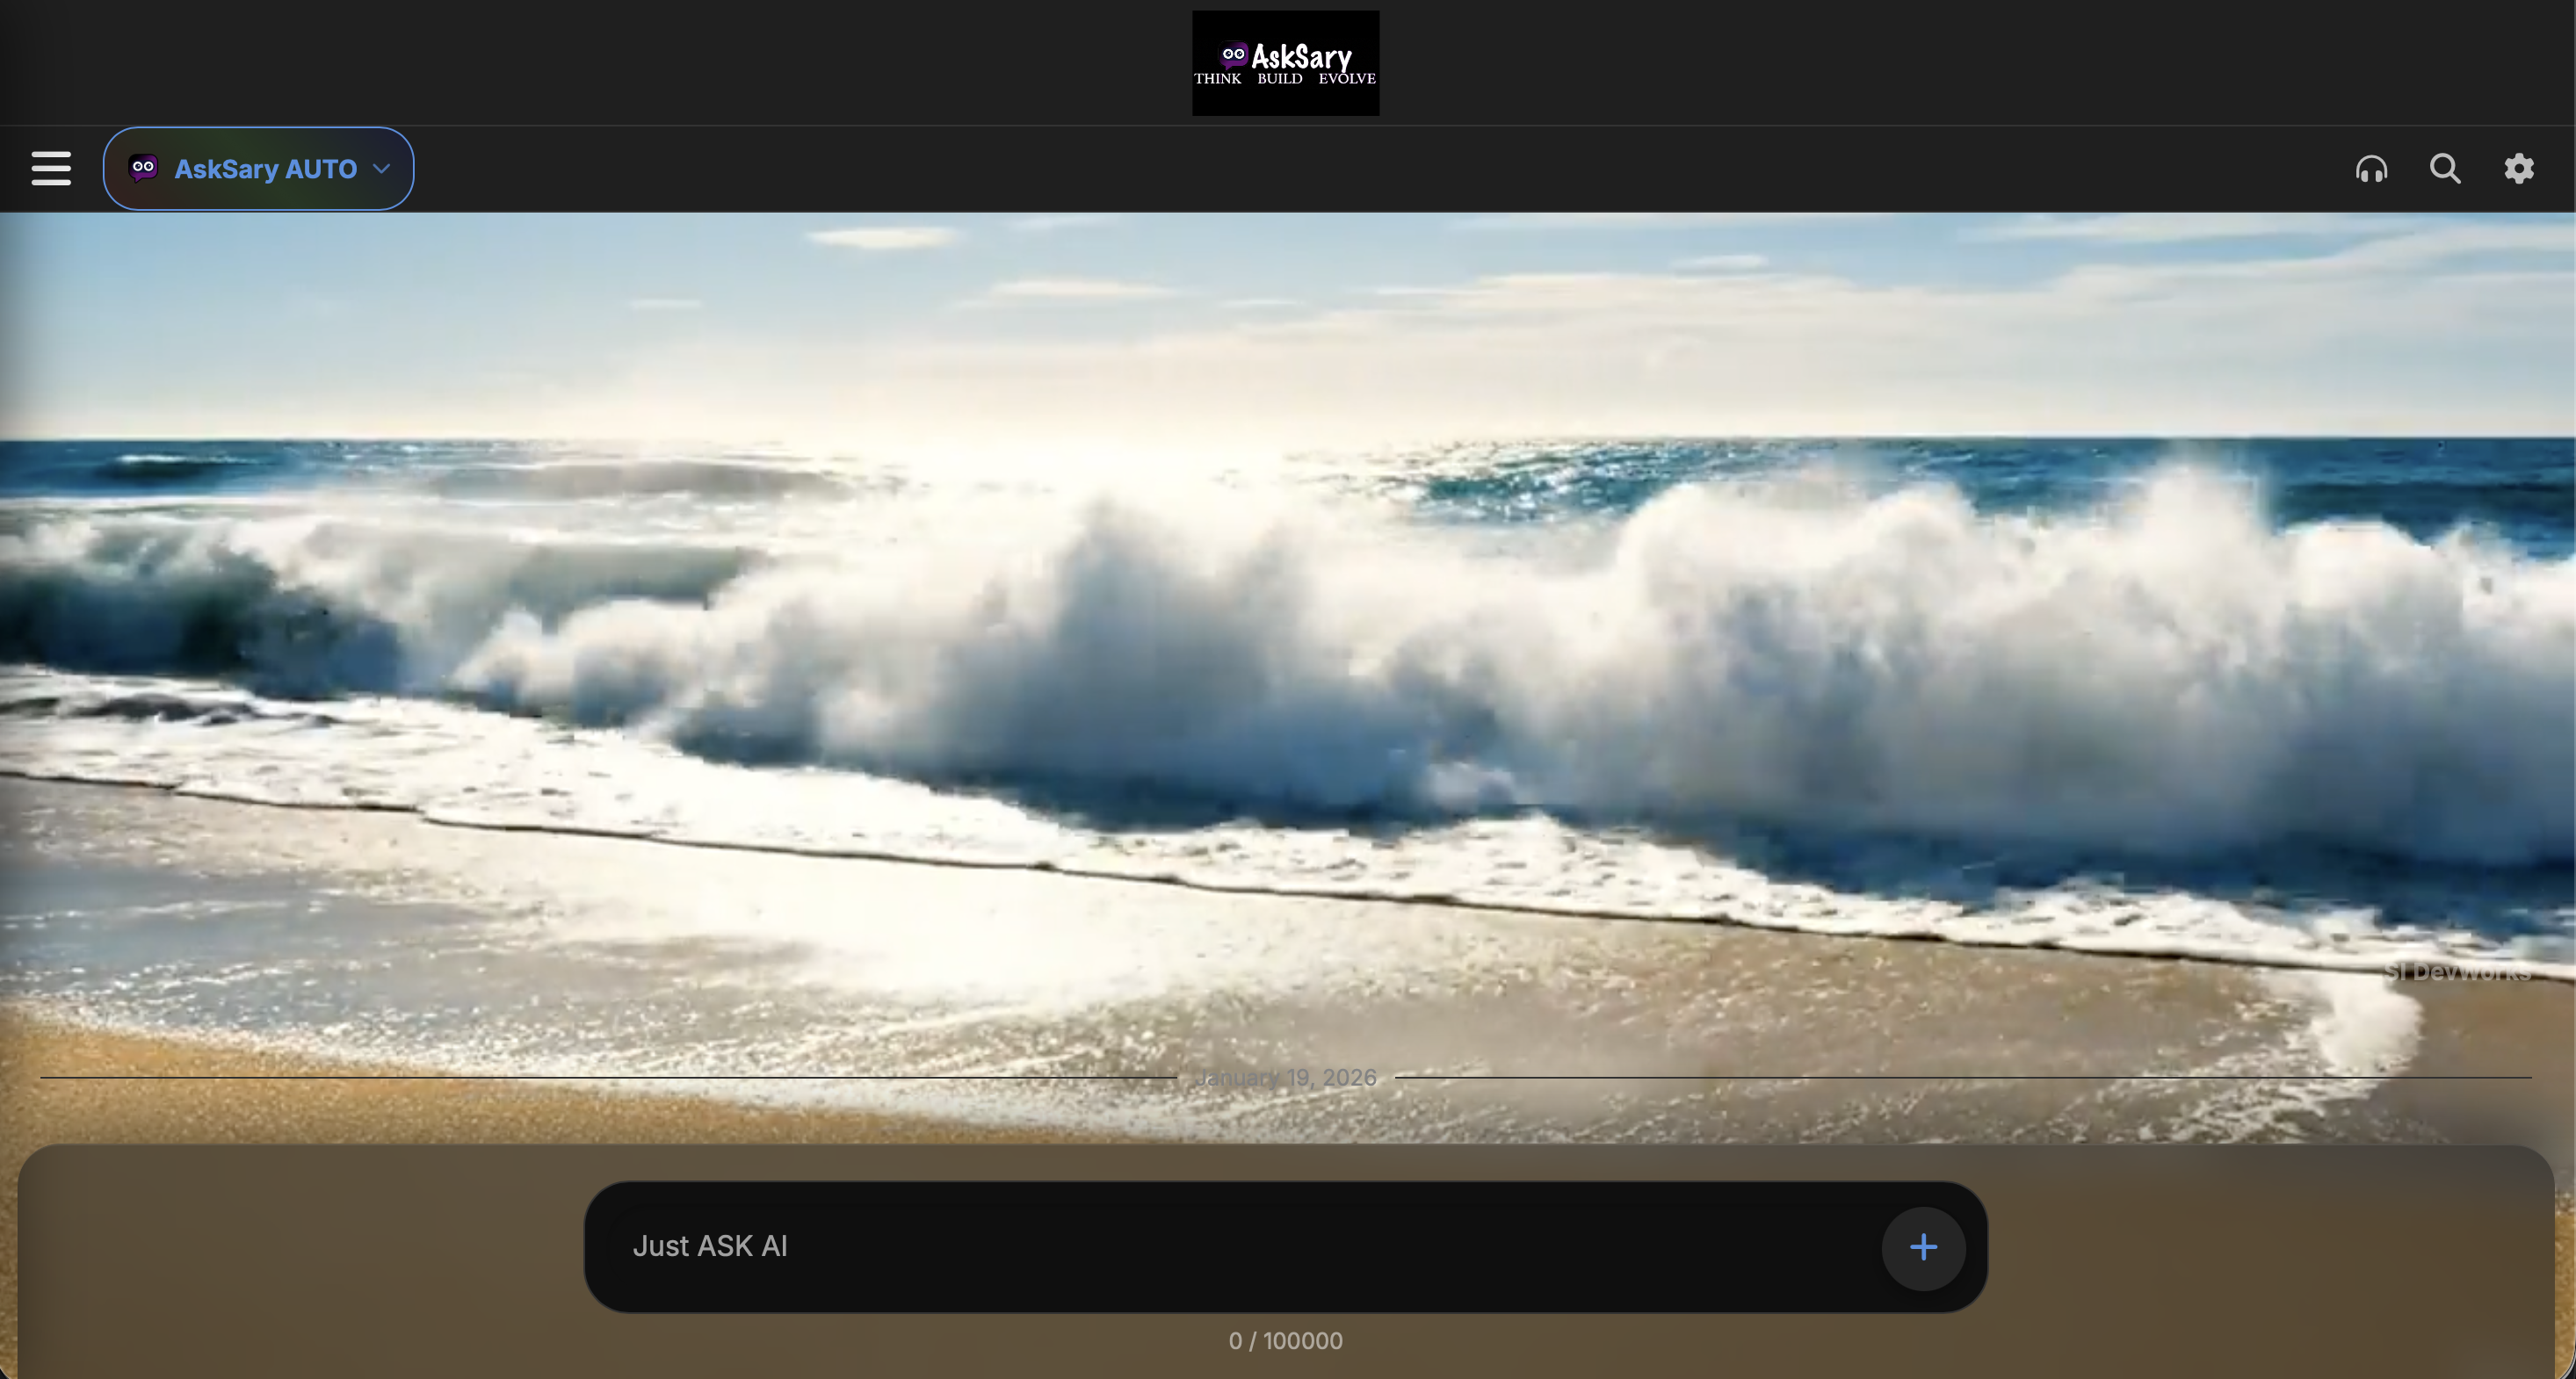Click divider line left of date
This screenshot has width=2576, height=1379.
[600, 1077]
